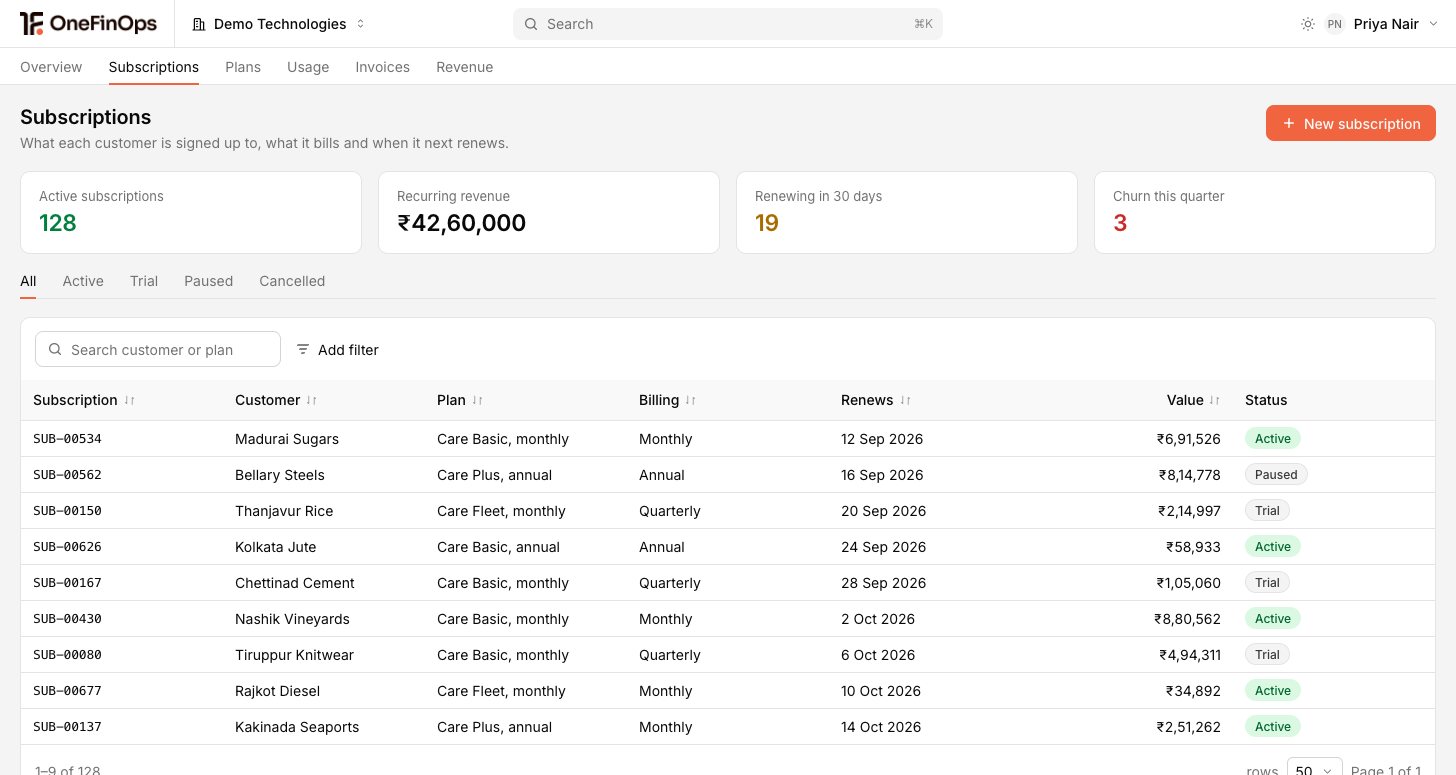Viewport: 1456px width, 775px height.
Task: Click customer Chettinad Cement
Action: pyautogui.click(x=295, y=583)
